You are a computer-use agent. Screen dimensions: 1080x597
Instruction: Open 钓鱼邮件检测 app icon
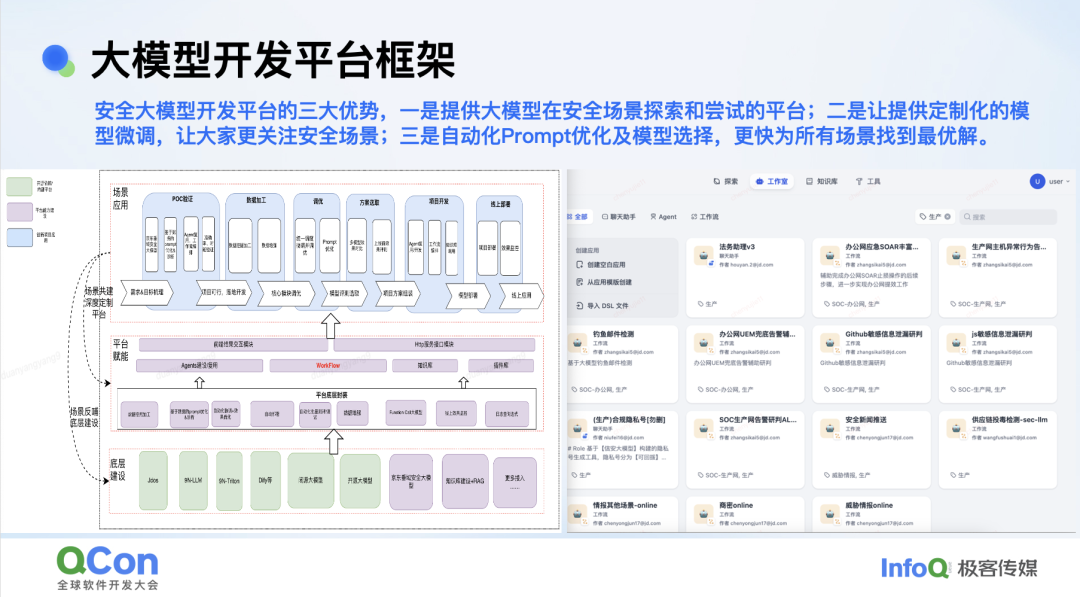tap(577, 342)
